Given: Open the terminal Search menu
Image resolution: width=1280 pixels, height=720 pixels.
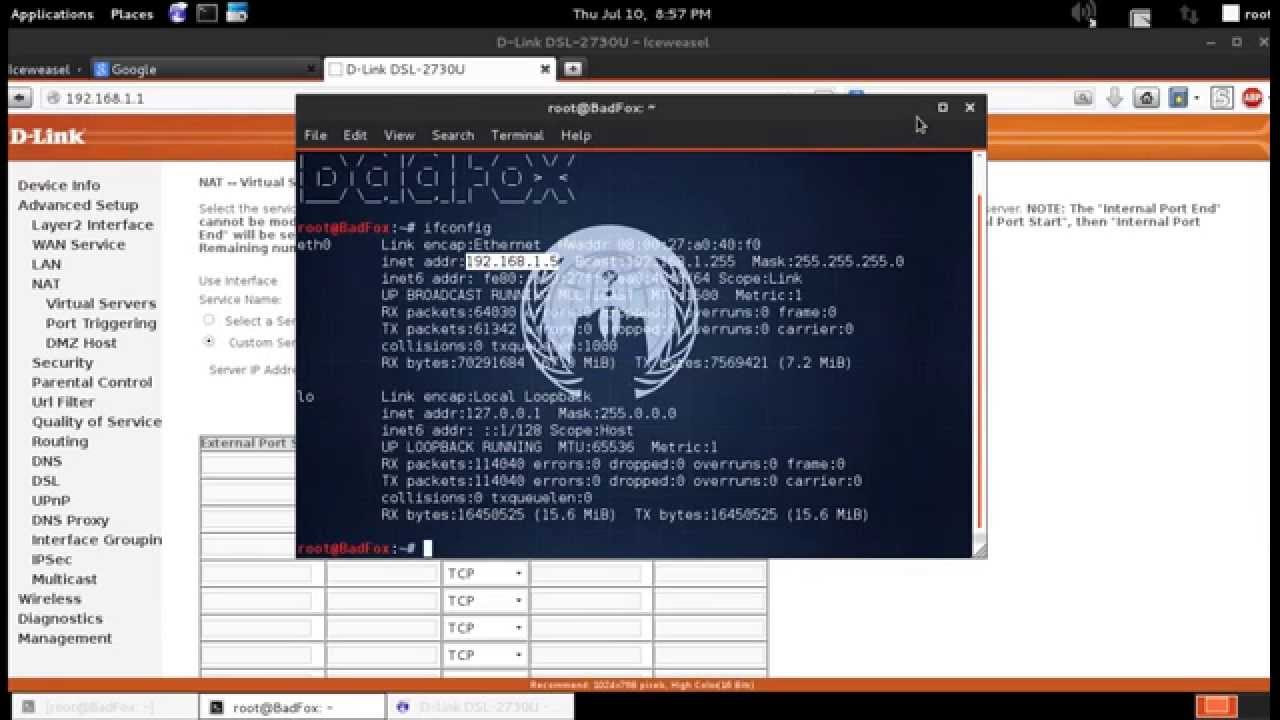Looking at the screenshot, I should click(x=453, y=135).
